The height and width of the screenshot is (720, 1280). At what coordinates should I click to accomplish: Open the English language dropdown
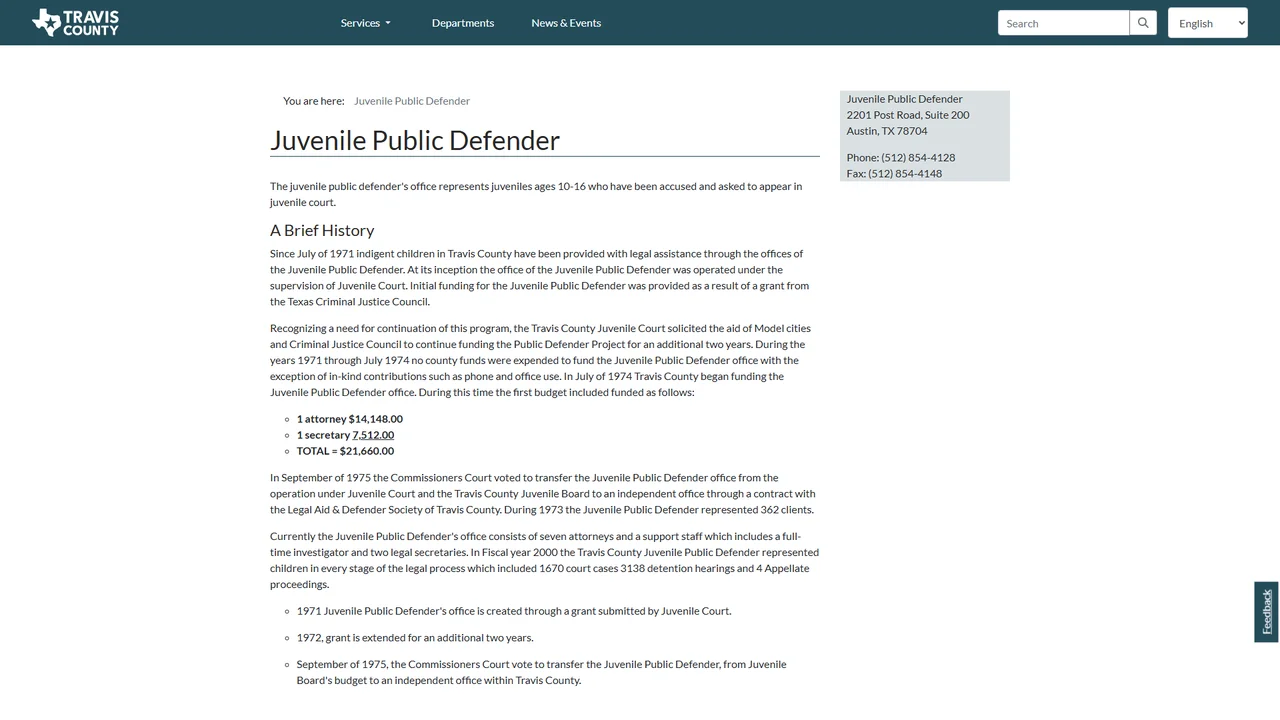point(1208,23)
